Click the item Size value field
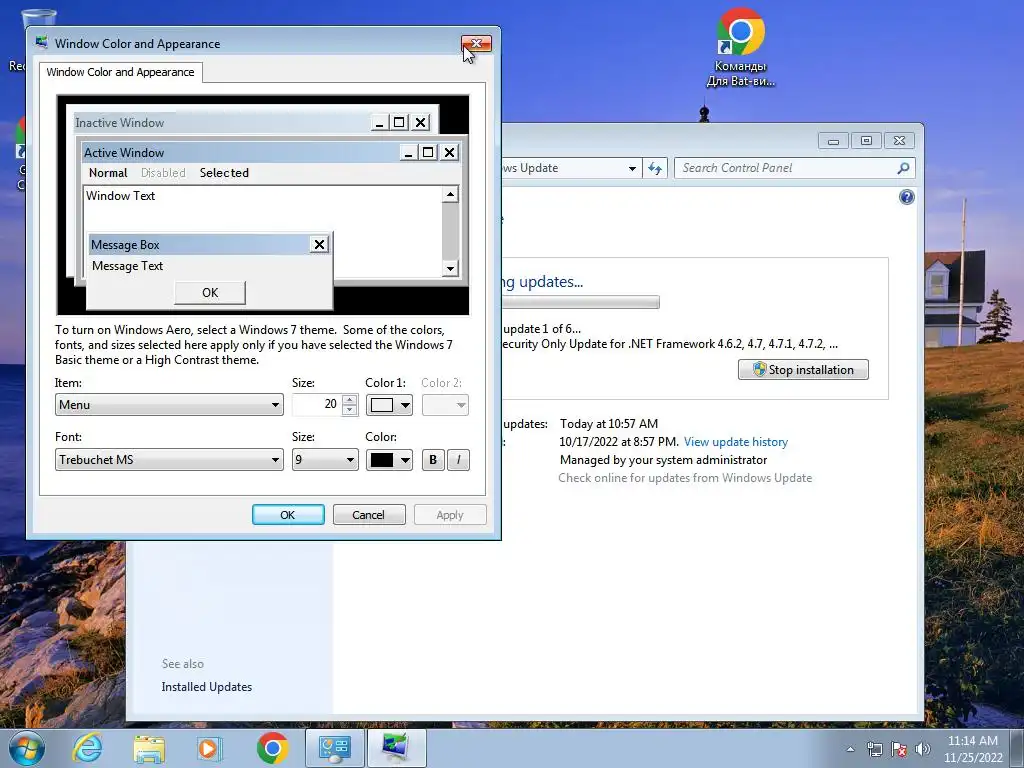This screenshot has height=768, width=1024. click(317, 405)
